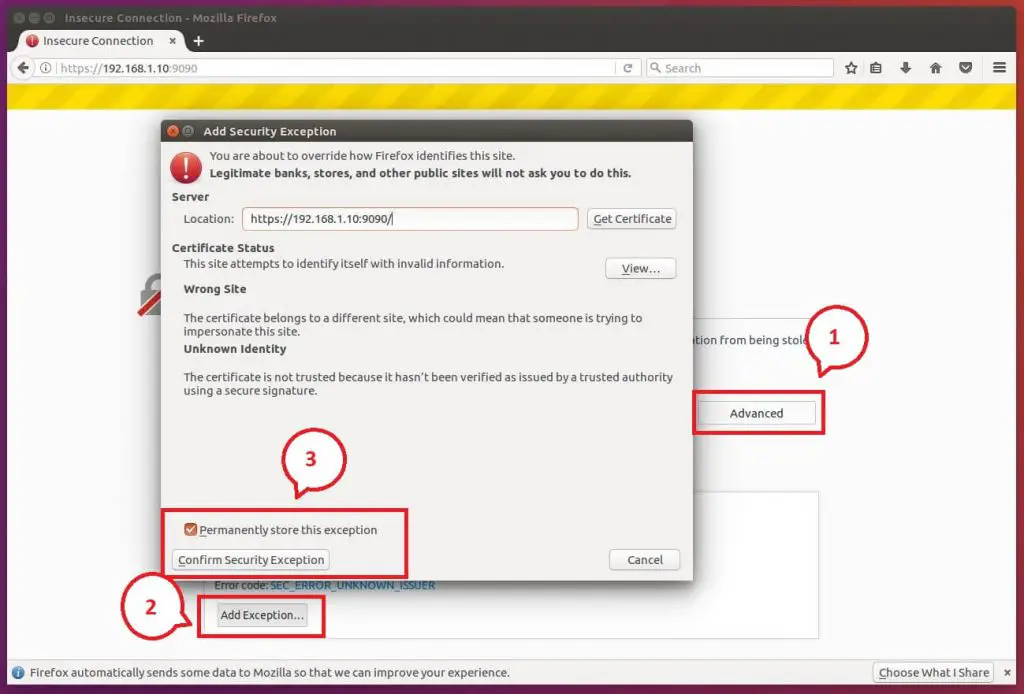Open the Downloads arrow icon
The image size is (1024, 694).
pyautogui.click(x=905, y=68)
